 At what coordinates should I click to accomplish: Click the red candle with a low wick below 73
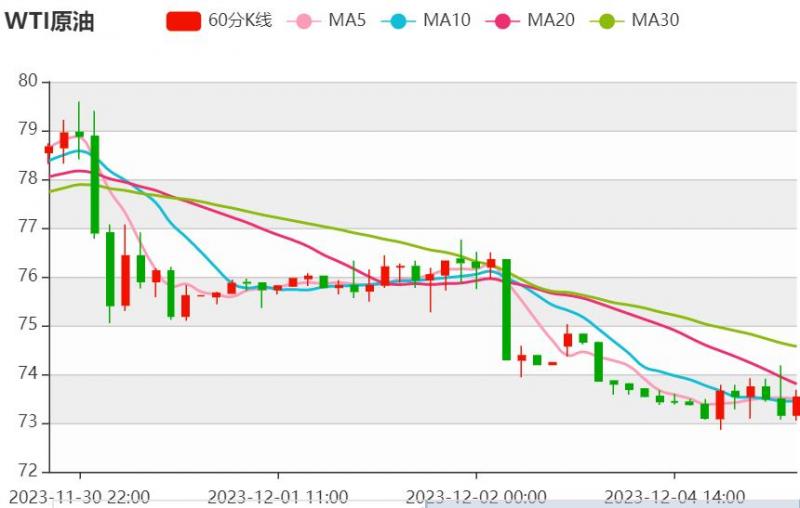click(720, 405)
